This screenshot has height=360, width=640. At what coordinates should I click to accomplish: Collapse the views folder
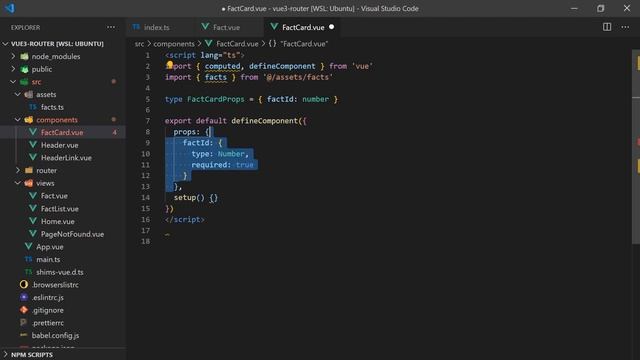tap(18, 183)
